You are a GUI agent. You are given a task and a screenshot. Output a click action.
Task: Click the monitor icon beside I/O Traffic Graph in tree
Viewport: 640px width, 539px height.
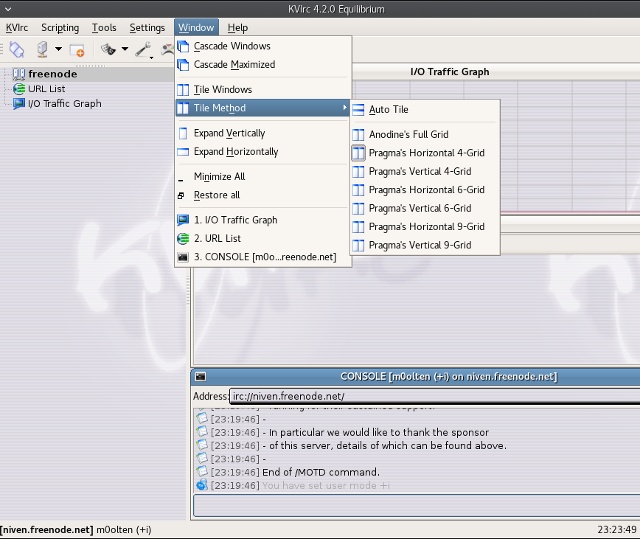19,104
